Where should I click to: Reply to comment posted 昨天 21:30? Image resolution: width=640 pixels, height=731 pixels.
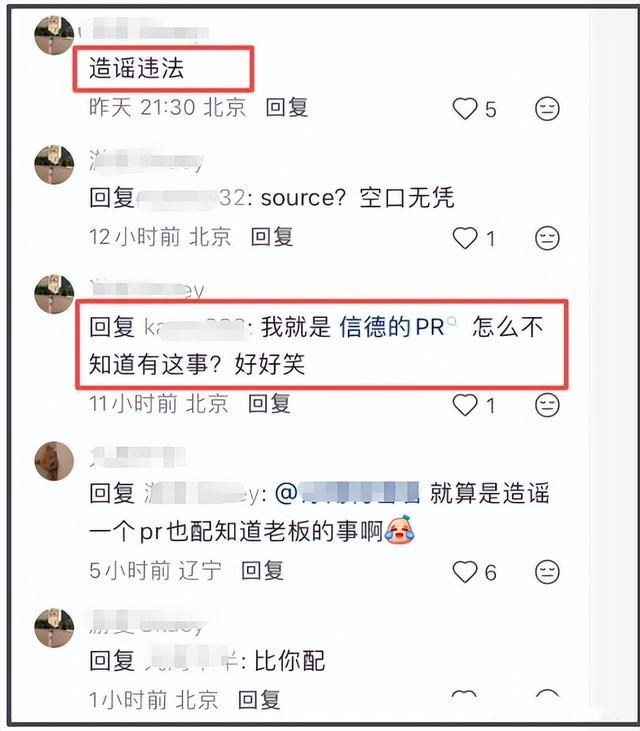(287, 108)
